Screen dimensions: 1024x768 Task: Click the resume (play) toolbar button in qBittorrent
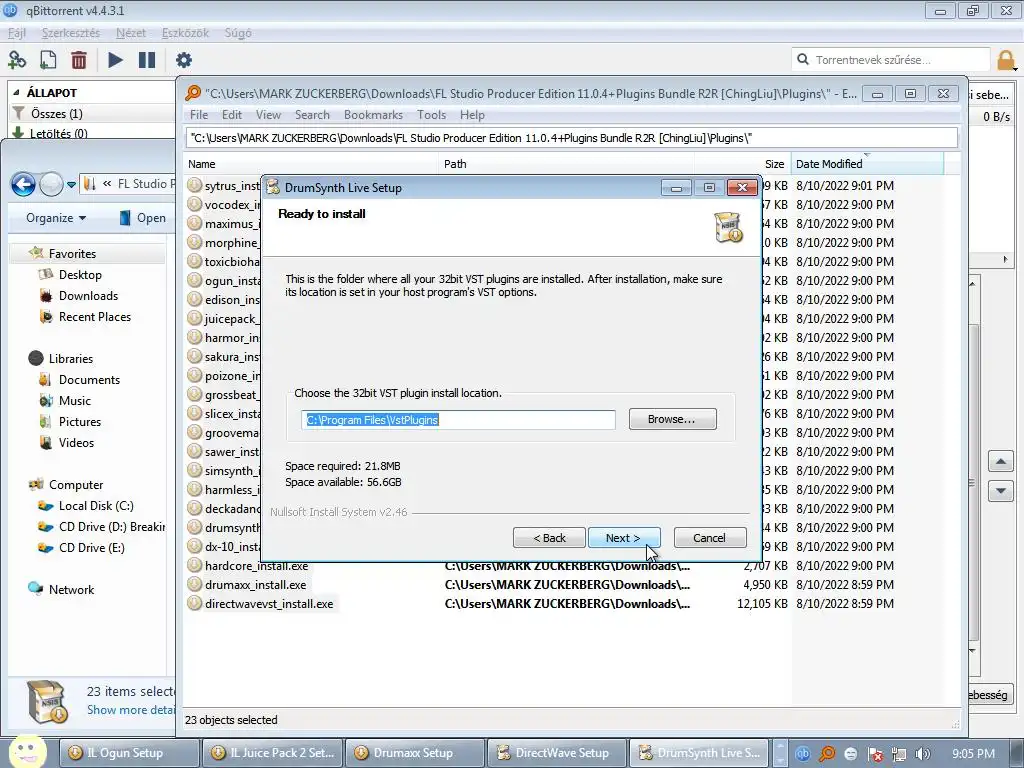click(116, 60)
